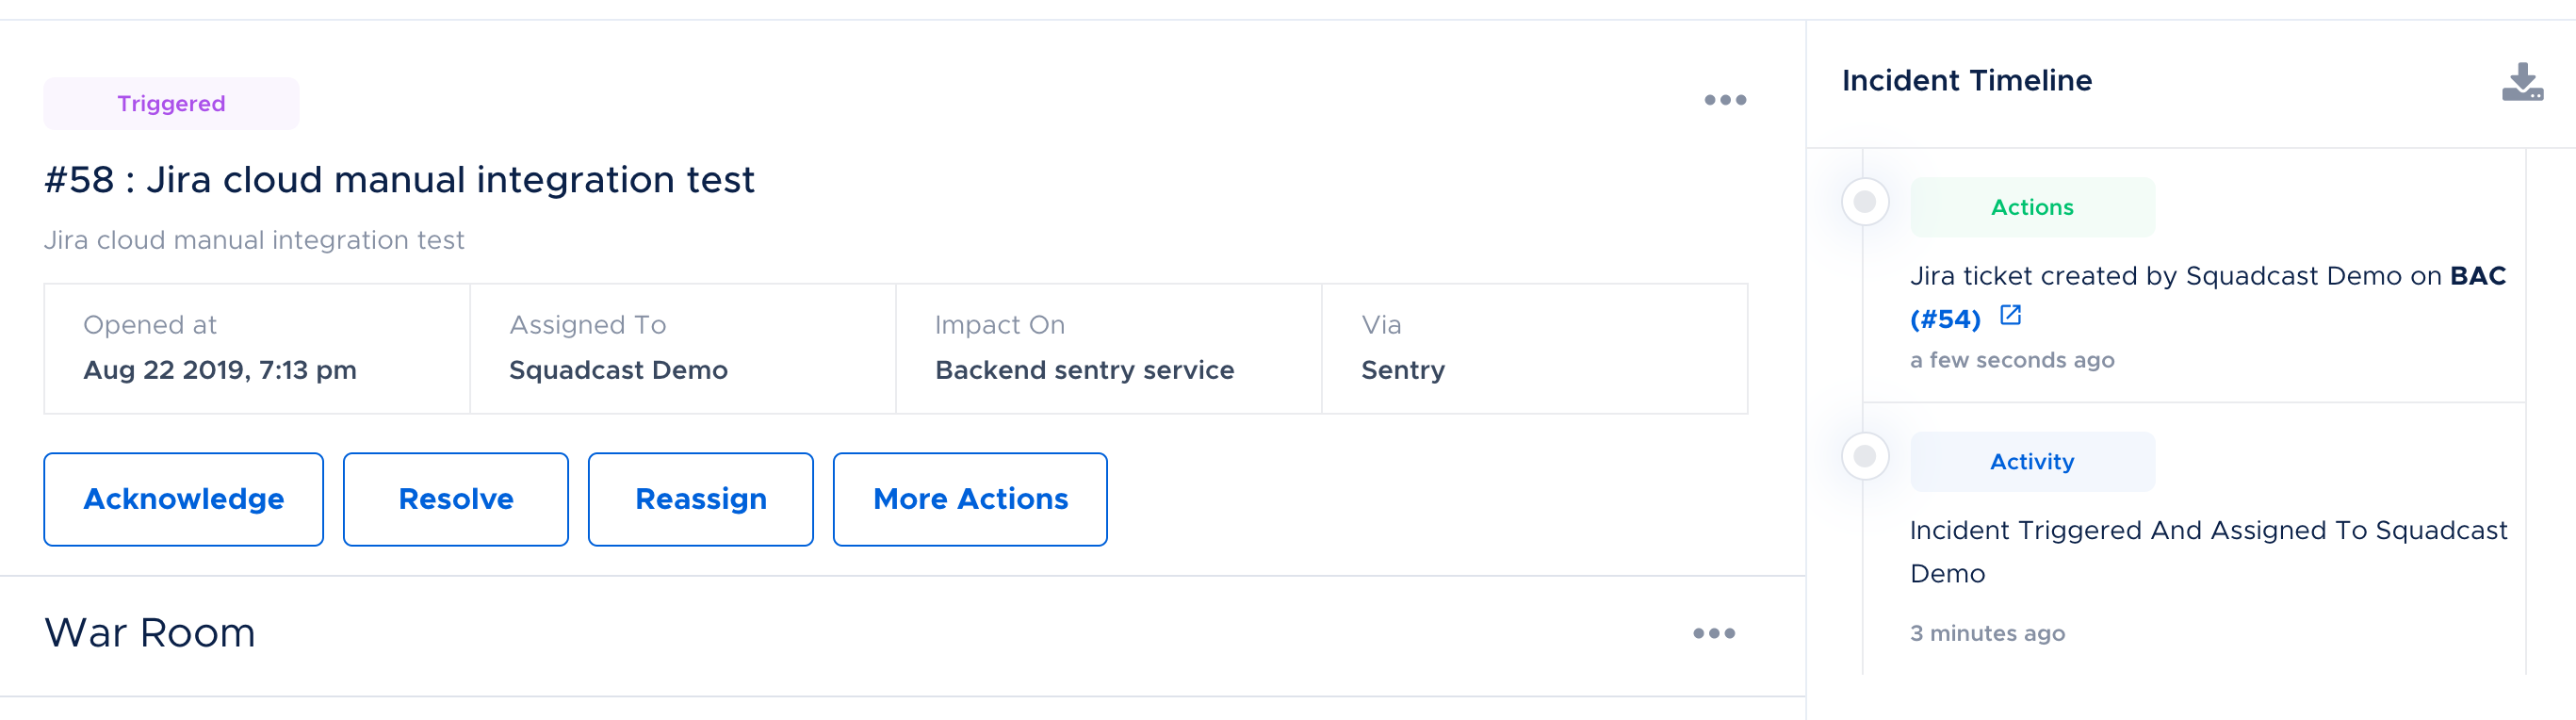The image size is (2576, 720).
Task: Click the Activity timeline marker circle
Action: (1864, 457)
